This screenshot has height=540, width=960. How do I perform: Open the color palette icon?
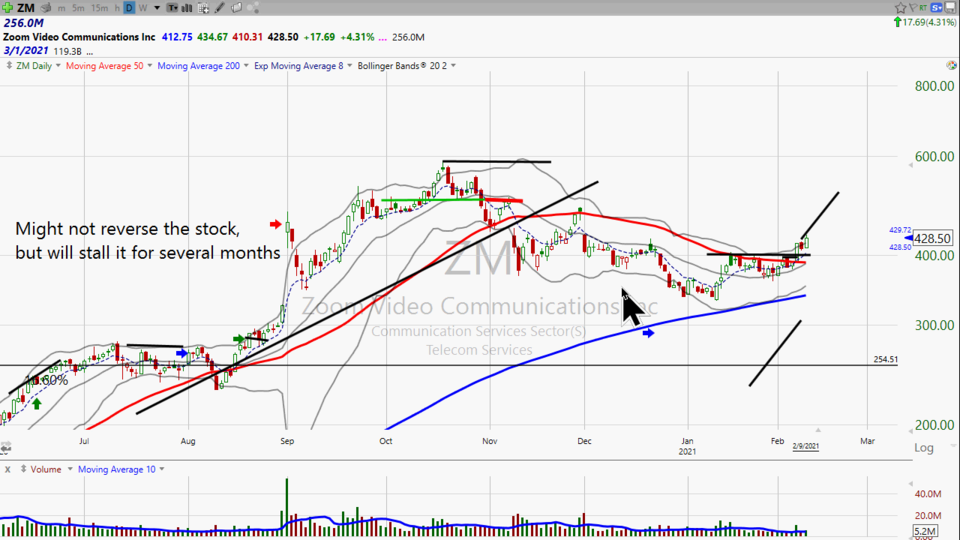pos(951,65)
